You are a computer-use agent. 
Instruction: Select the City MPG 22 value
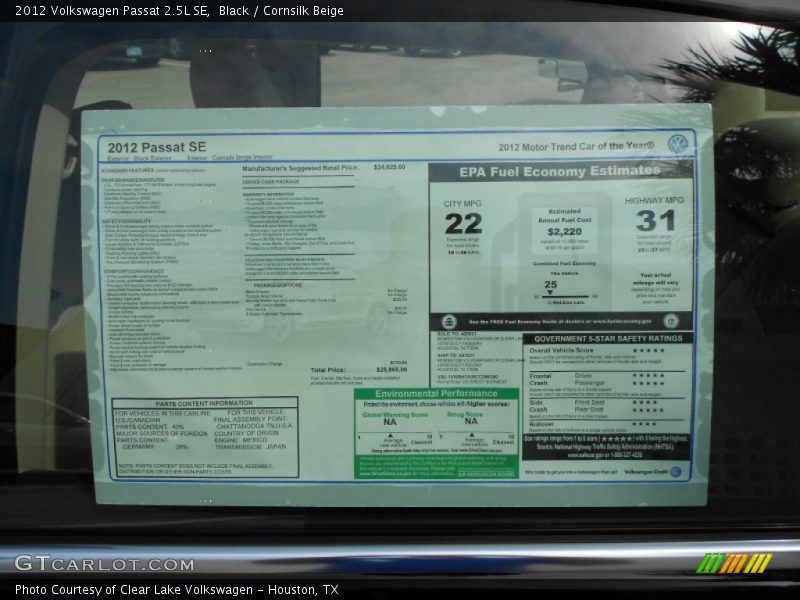click(x=463, y=224)
